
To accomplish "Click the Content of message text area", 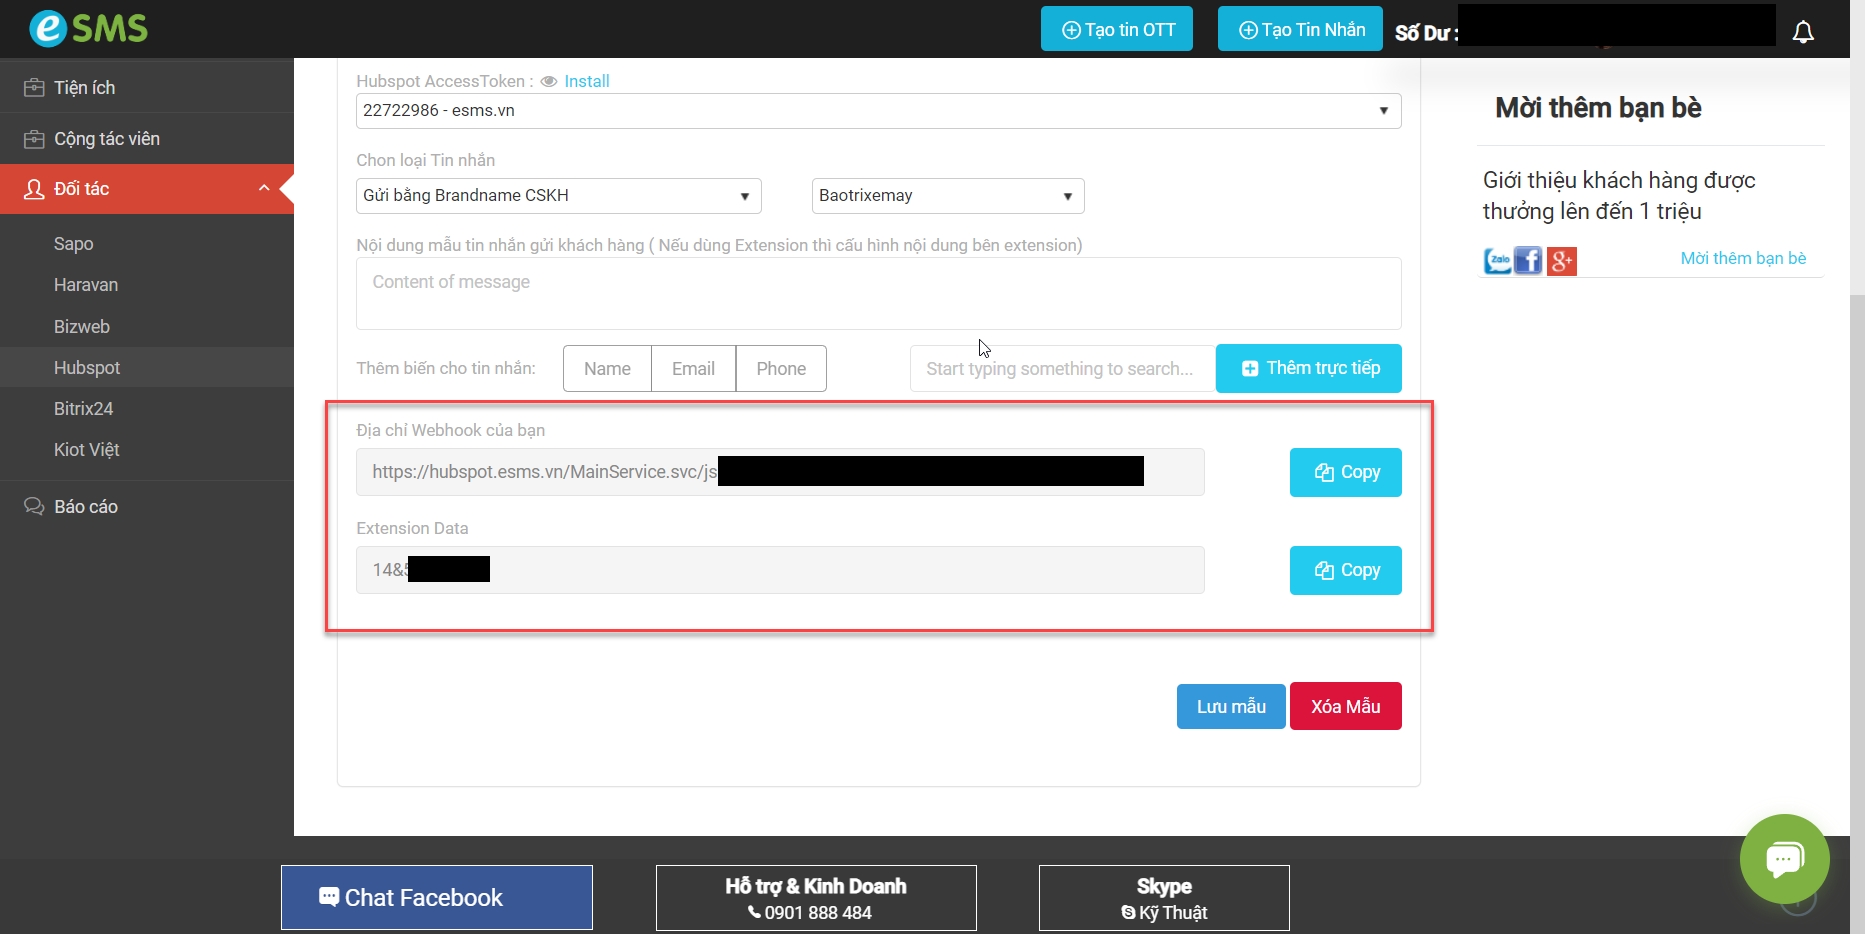I will point(878,294).
